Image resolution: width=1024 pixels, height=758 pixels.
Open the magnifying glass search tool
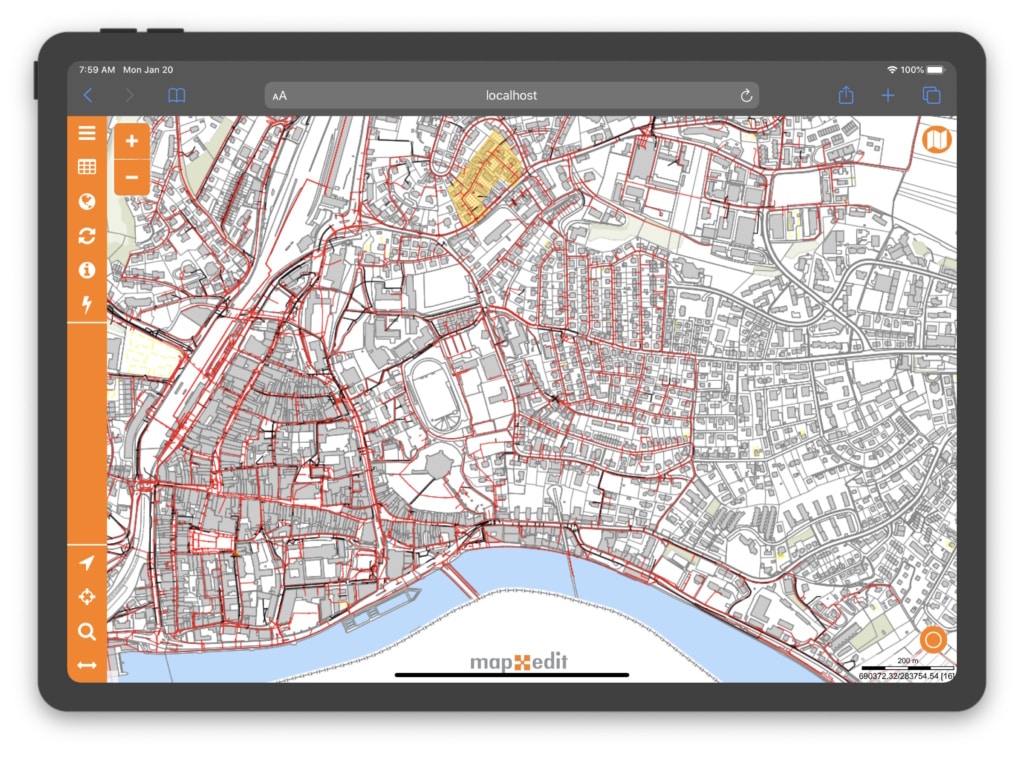pyautogui.click(x=87, y=631)
